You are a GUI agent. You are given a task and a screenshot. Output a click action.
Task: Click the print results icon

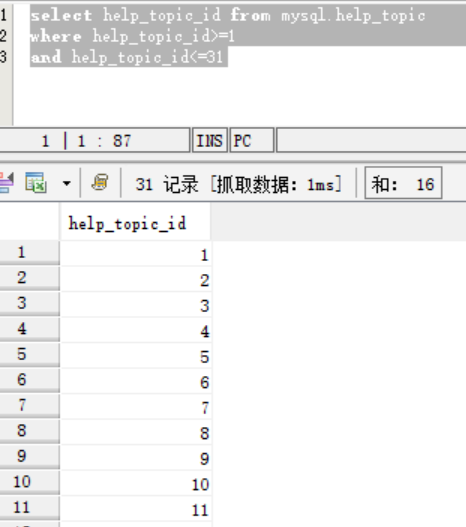[x=100, y=183]
